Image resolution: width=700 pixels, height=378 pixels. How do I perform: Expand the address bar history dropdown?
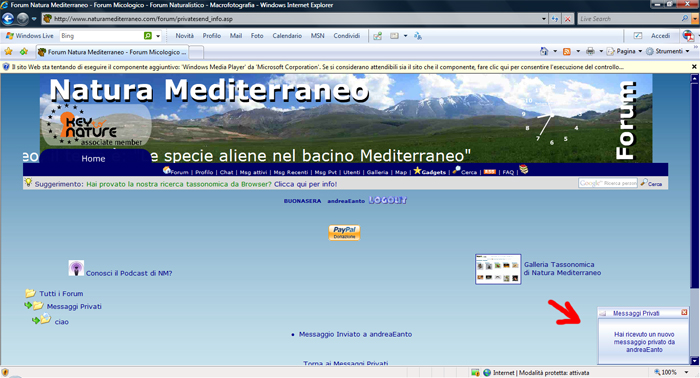[543, 19]
